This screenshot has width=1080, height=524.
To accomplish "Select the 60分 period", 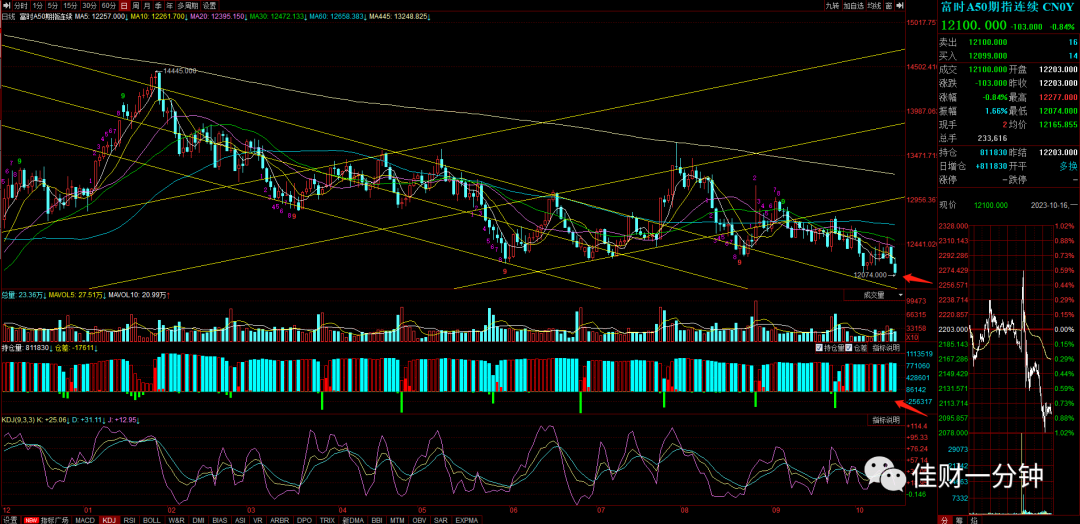I will (x=109, y=5).
